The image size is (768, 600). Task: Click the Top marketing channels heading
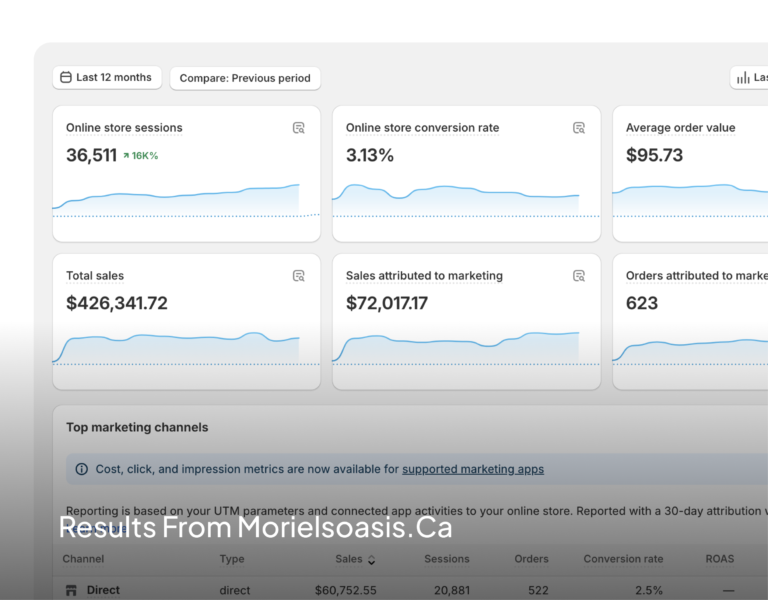pyautogui.click(x=137, y=428)
